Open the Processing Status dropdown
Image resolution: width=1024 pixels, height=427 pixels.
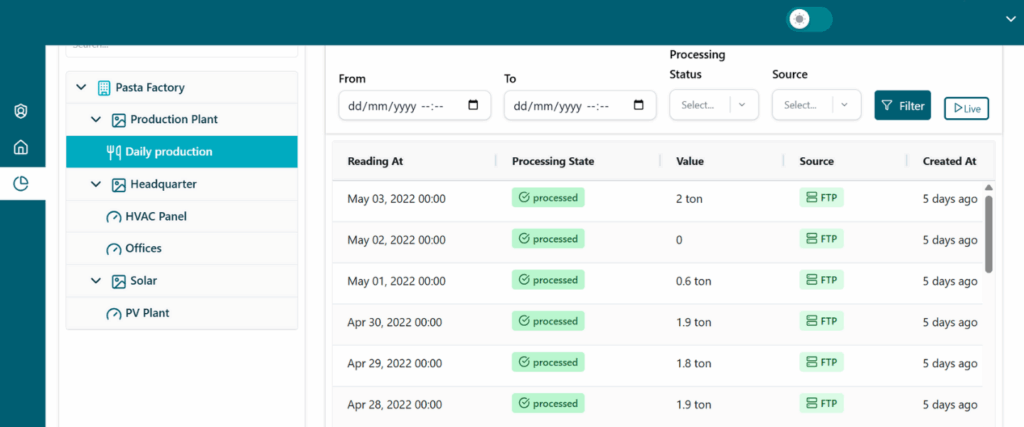tap(713, 105)
